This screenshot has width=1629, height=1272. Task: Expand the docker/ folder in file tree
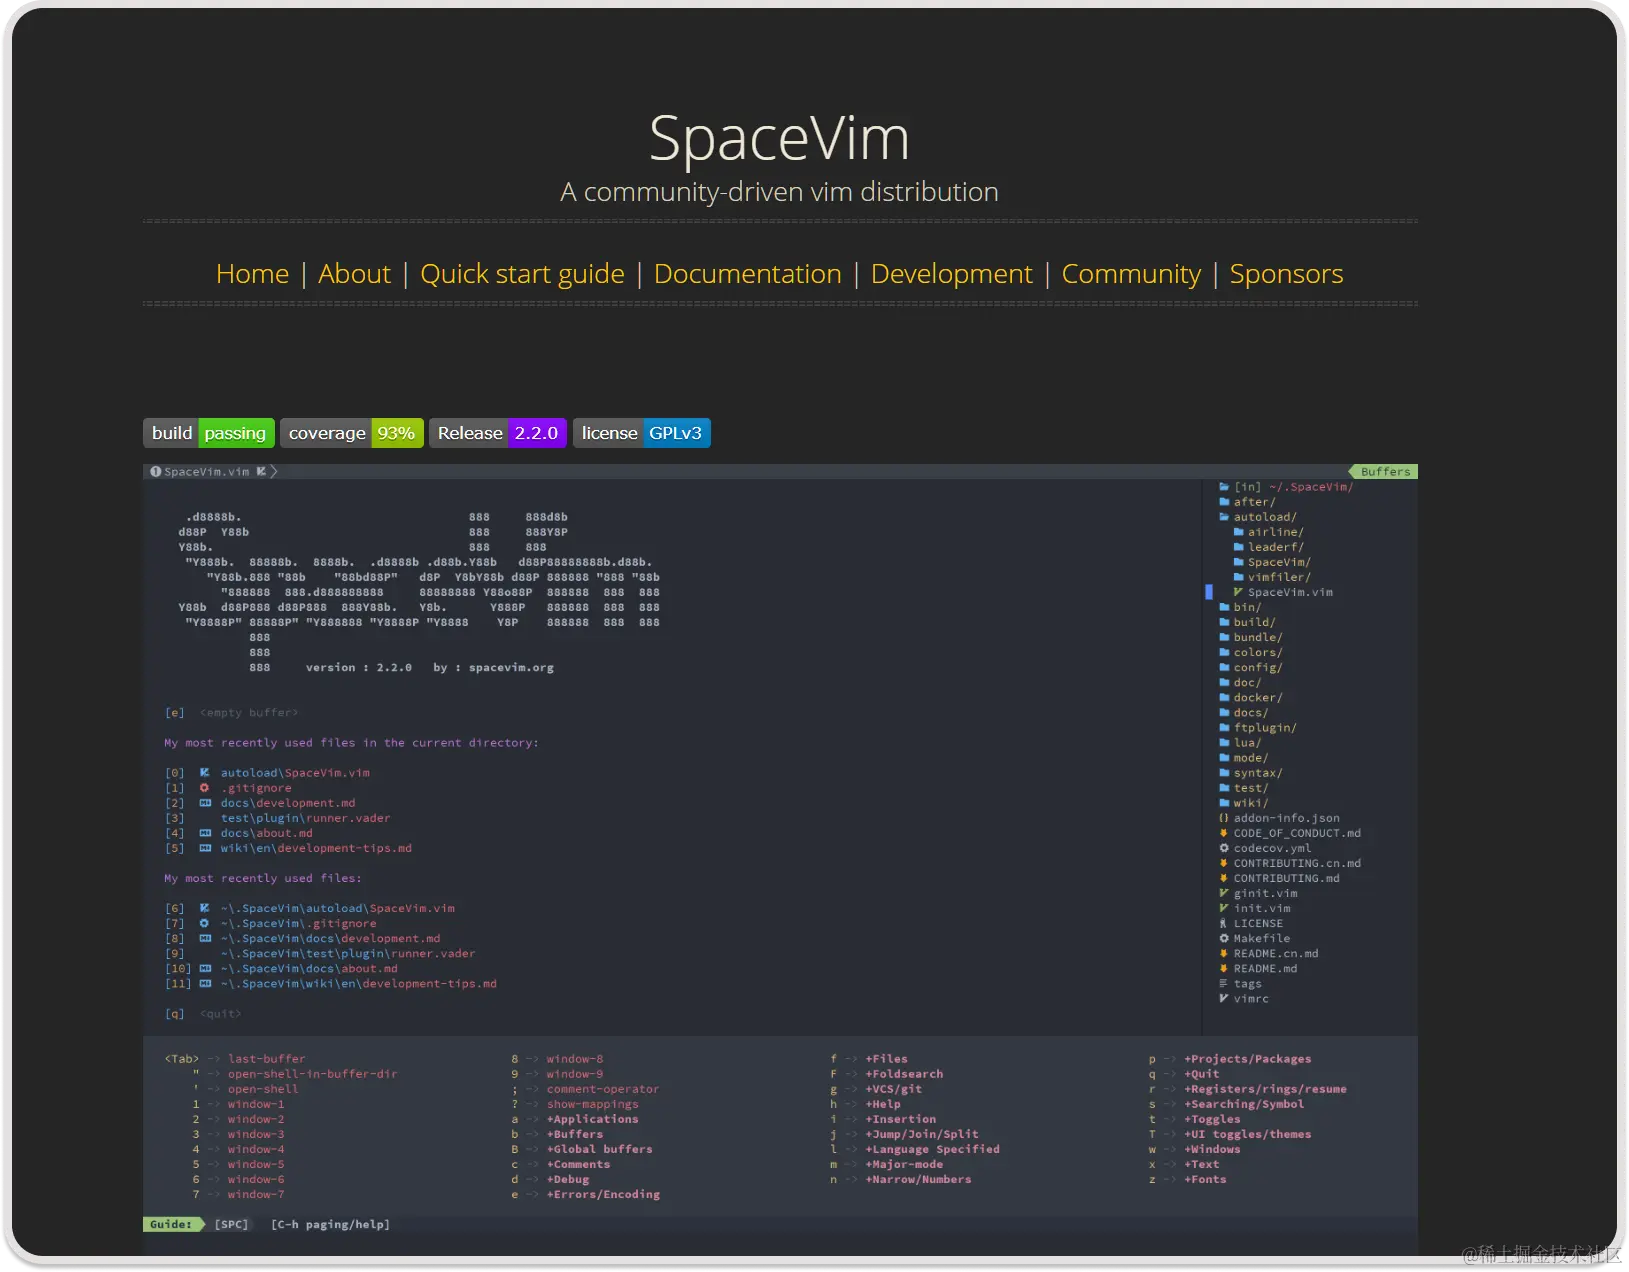click(x=1250, y=698)
